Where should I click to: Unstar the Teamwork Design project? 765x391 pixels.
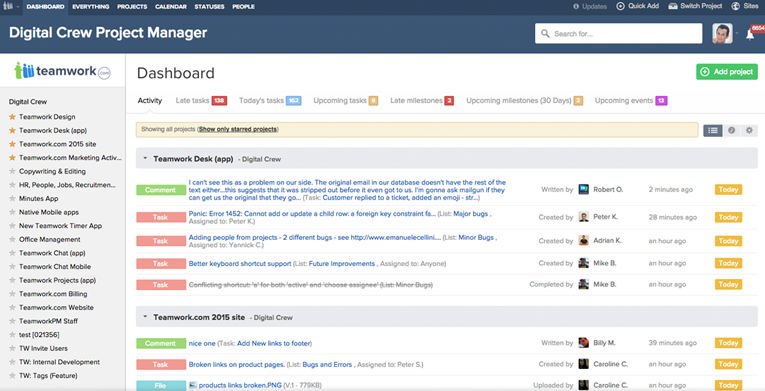point(12,117)
